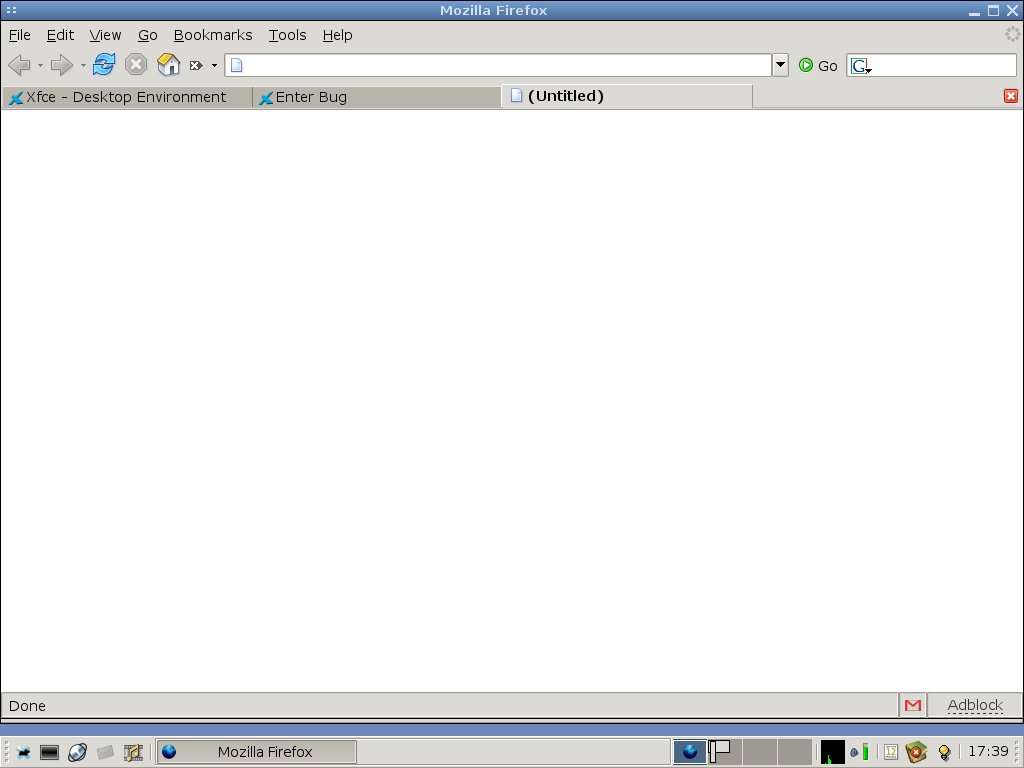The width and height of the screenshot is (1024, 768).
Task: Launch the terminal from the Xfce panel
Action: click(50, 752)
